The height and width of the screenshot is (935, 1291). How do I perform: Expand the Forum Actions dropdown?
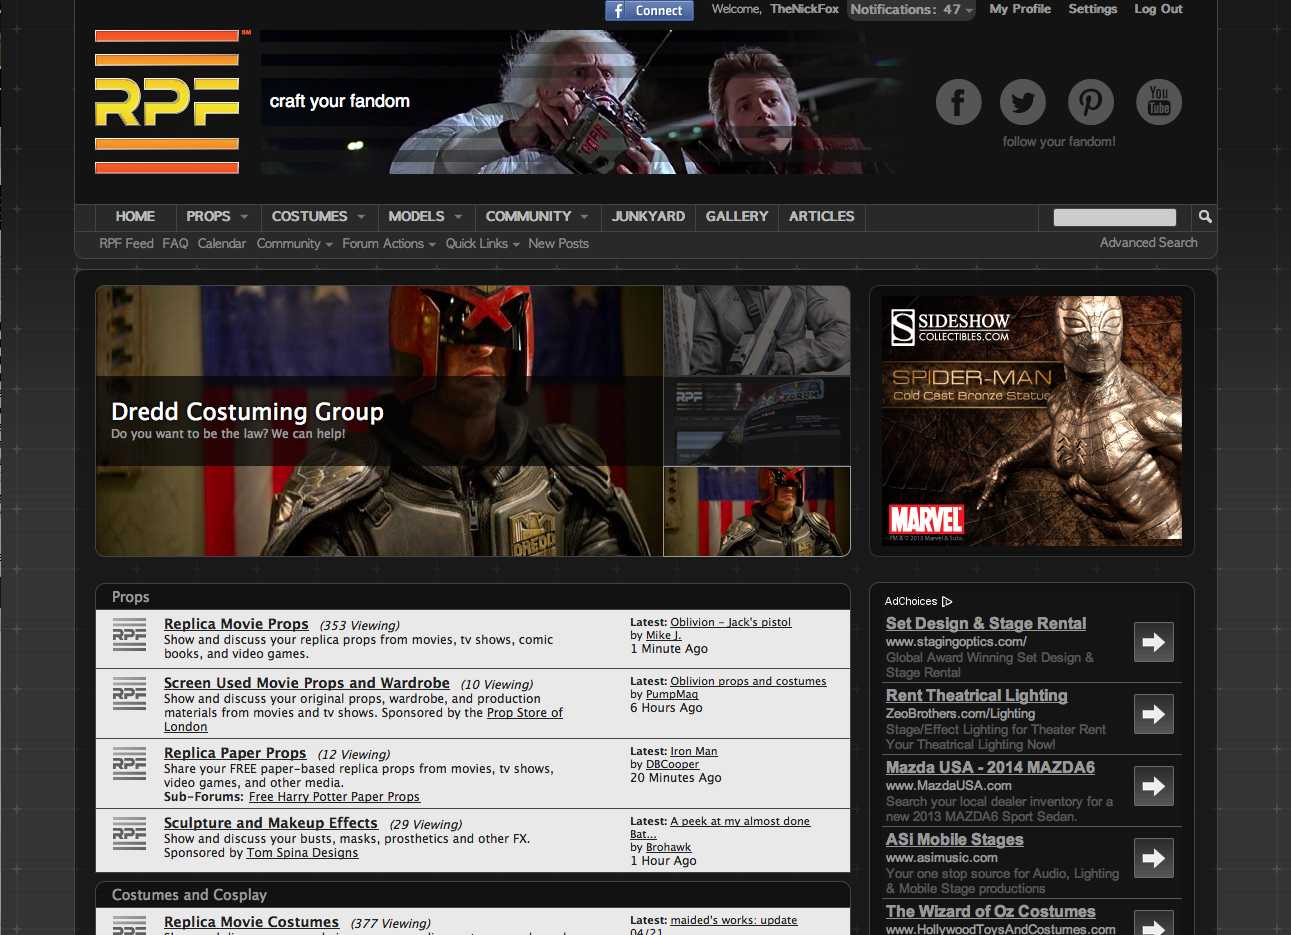(389, 244)
